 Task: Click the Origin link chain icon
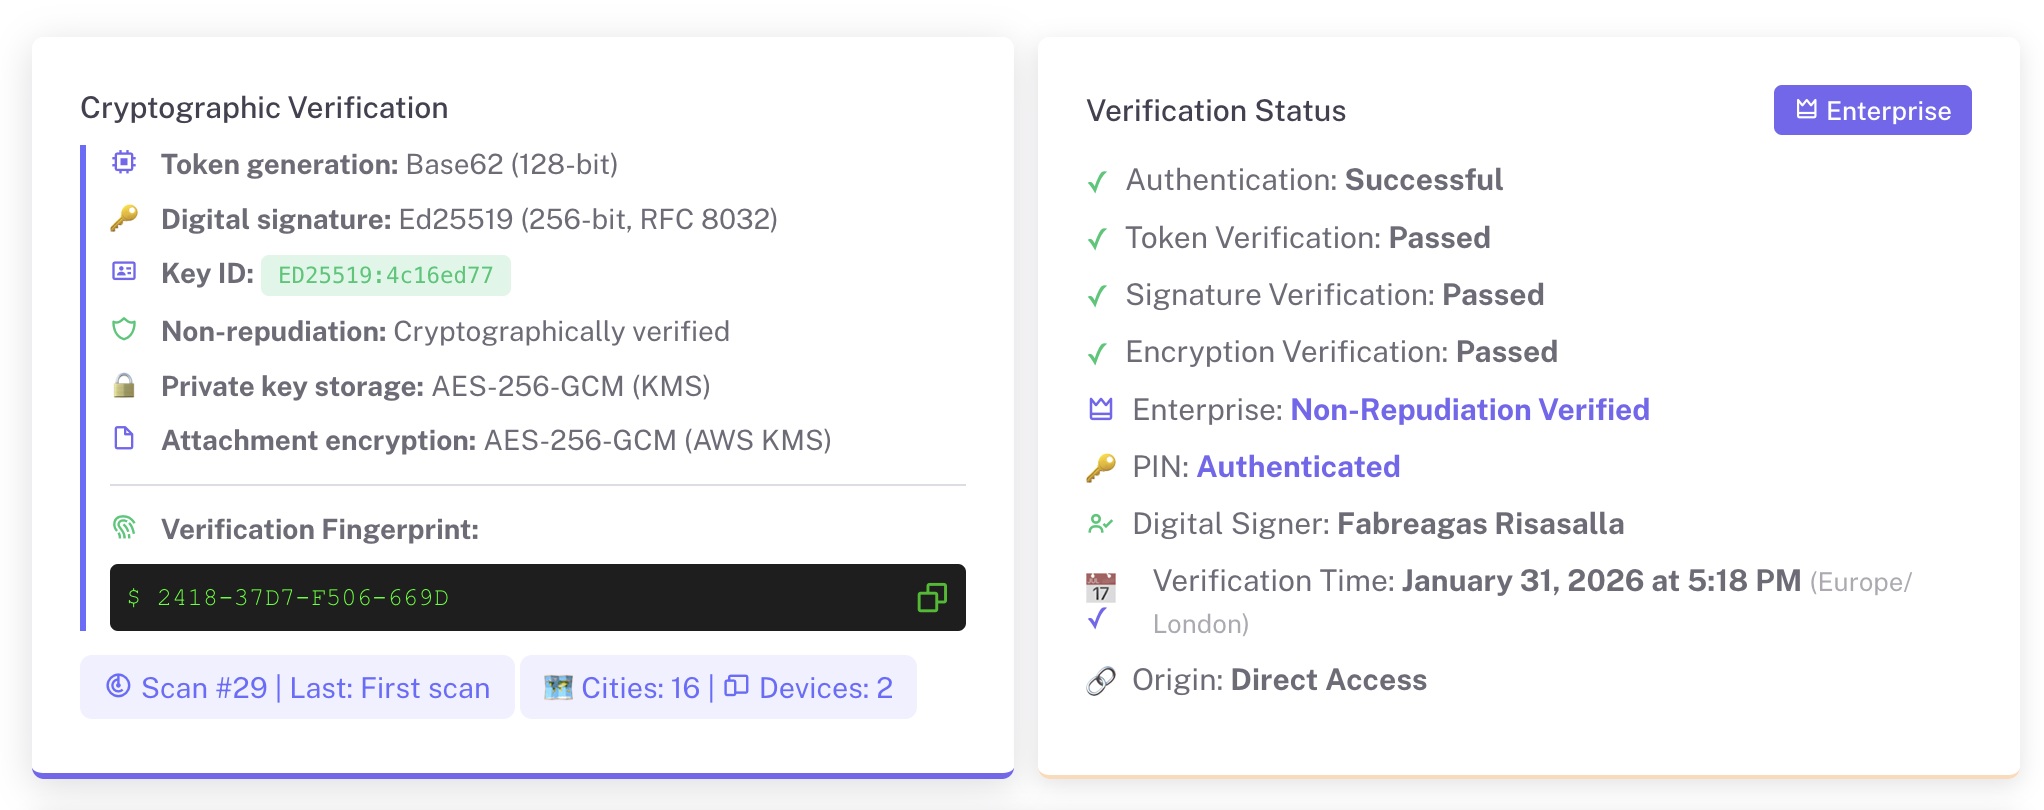pos(1100,681)
